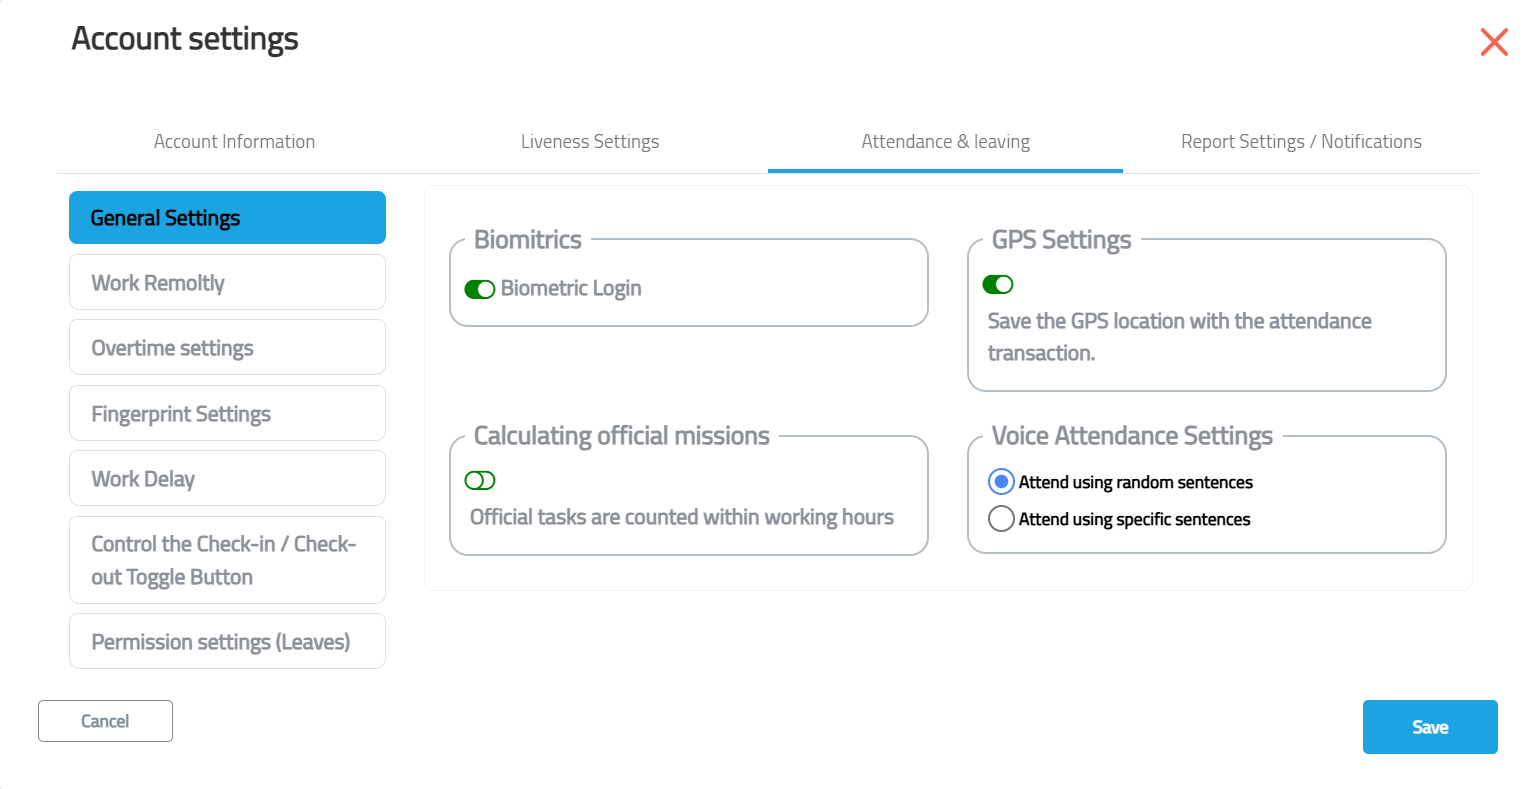Go to Report Settings / Notifications tab
1532x789 pixels.
click(x=1301, y=142)
